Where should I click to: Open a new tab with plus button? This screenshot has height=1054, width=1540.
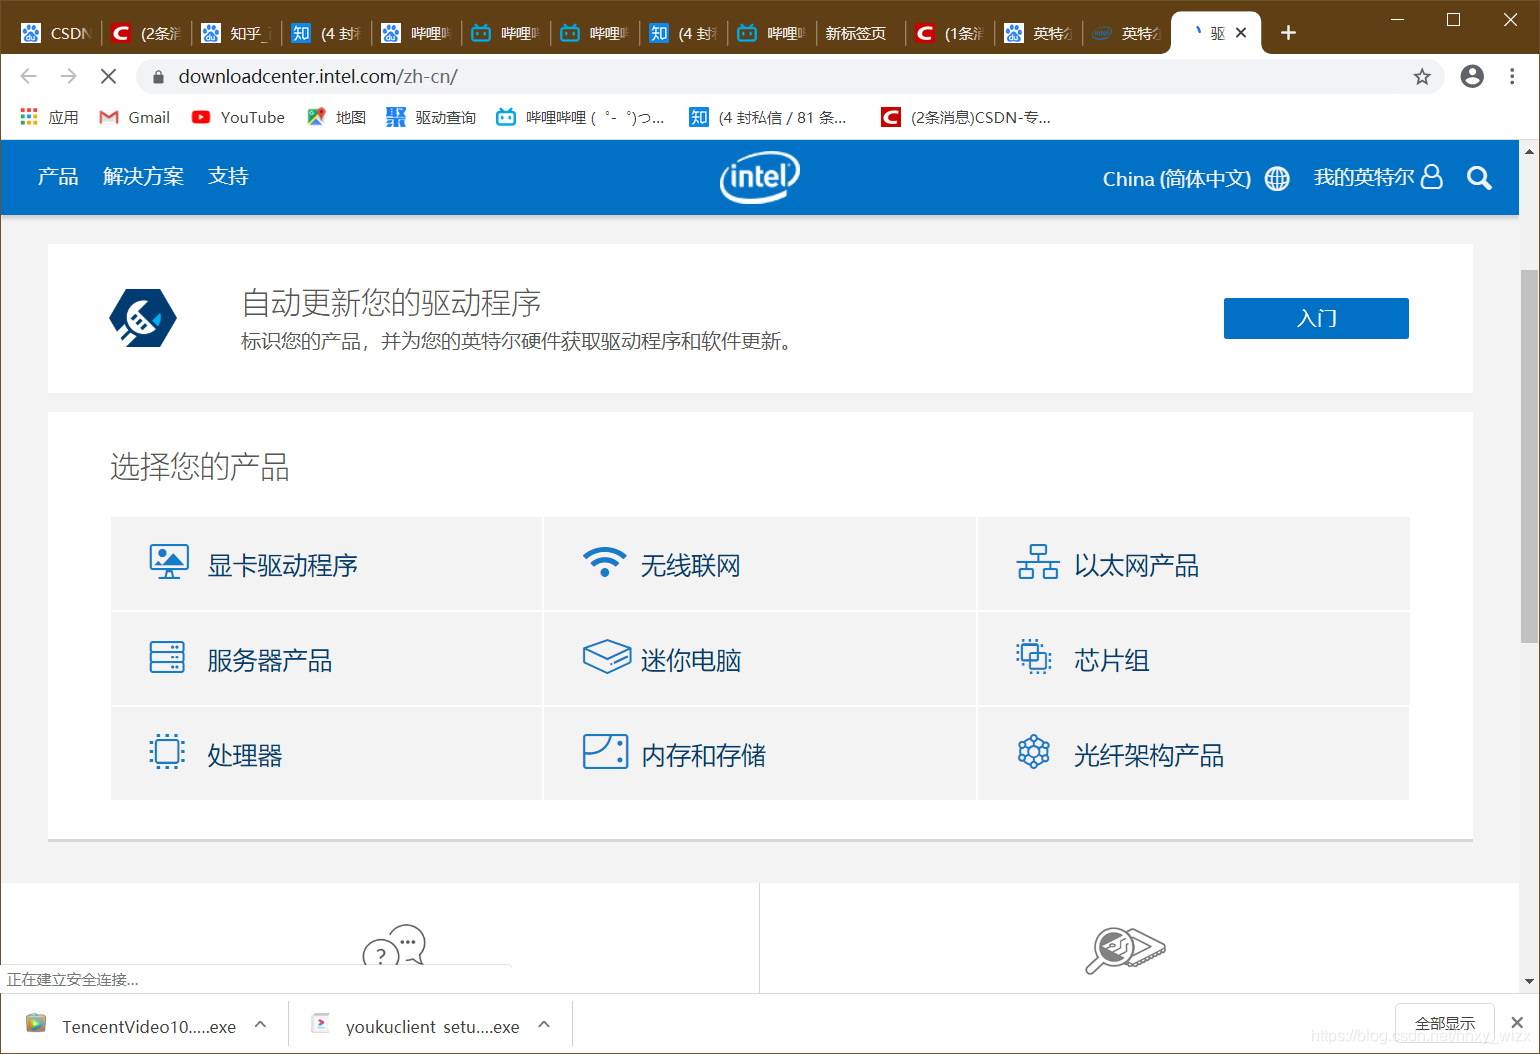[1288, 33]
